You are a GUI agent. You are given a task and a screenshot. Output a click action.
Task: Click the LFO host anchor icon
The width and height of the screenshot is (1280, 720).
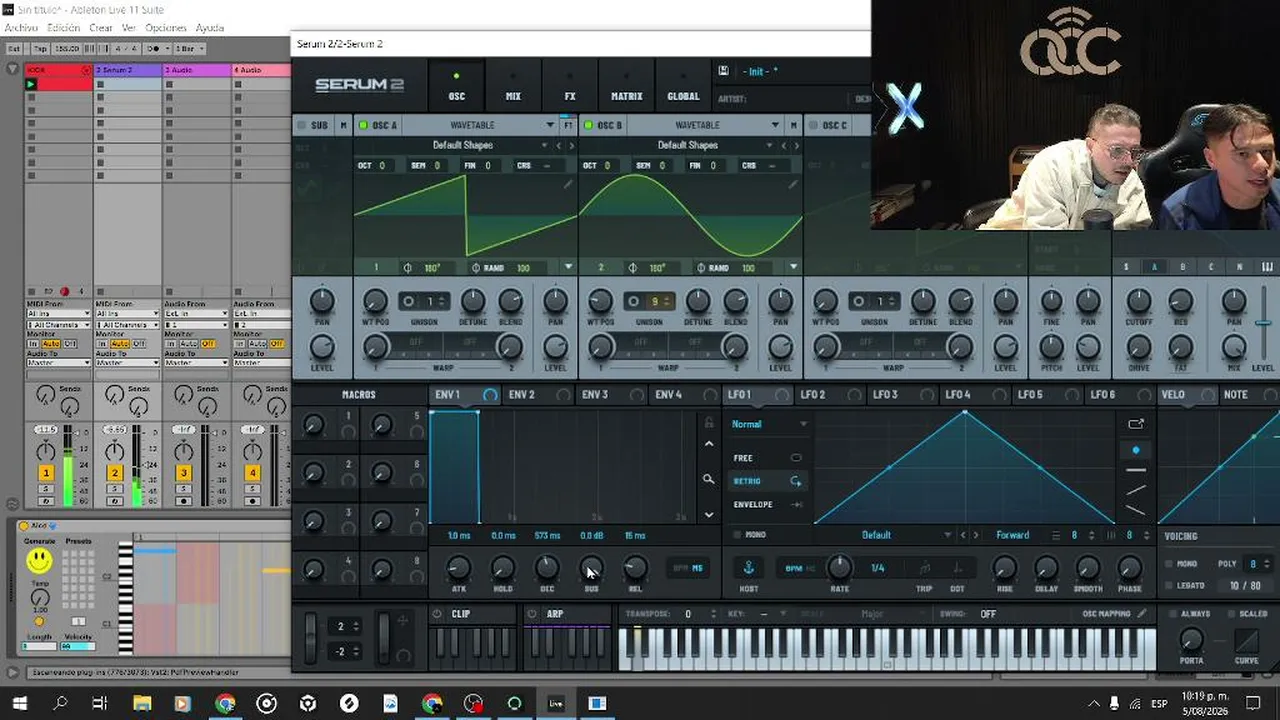(748, 568)
